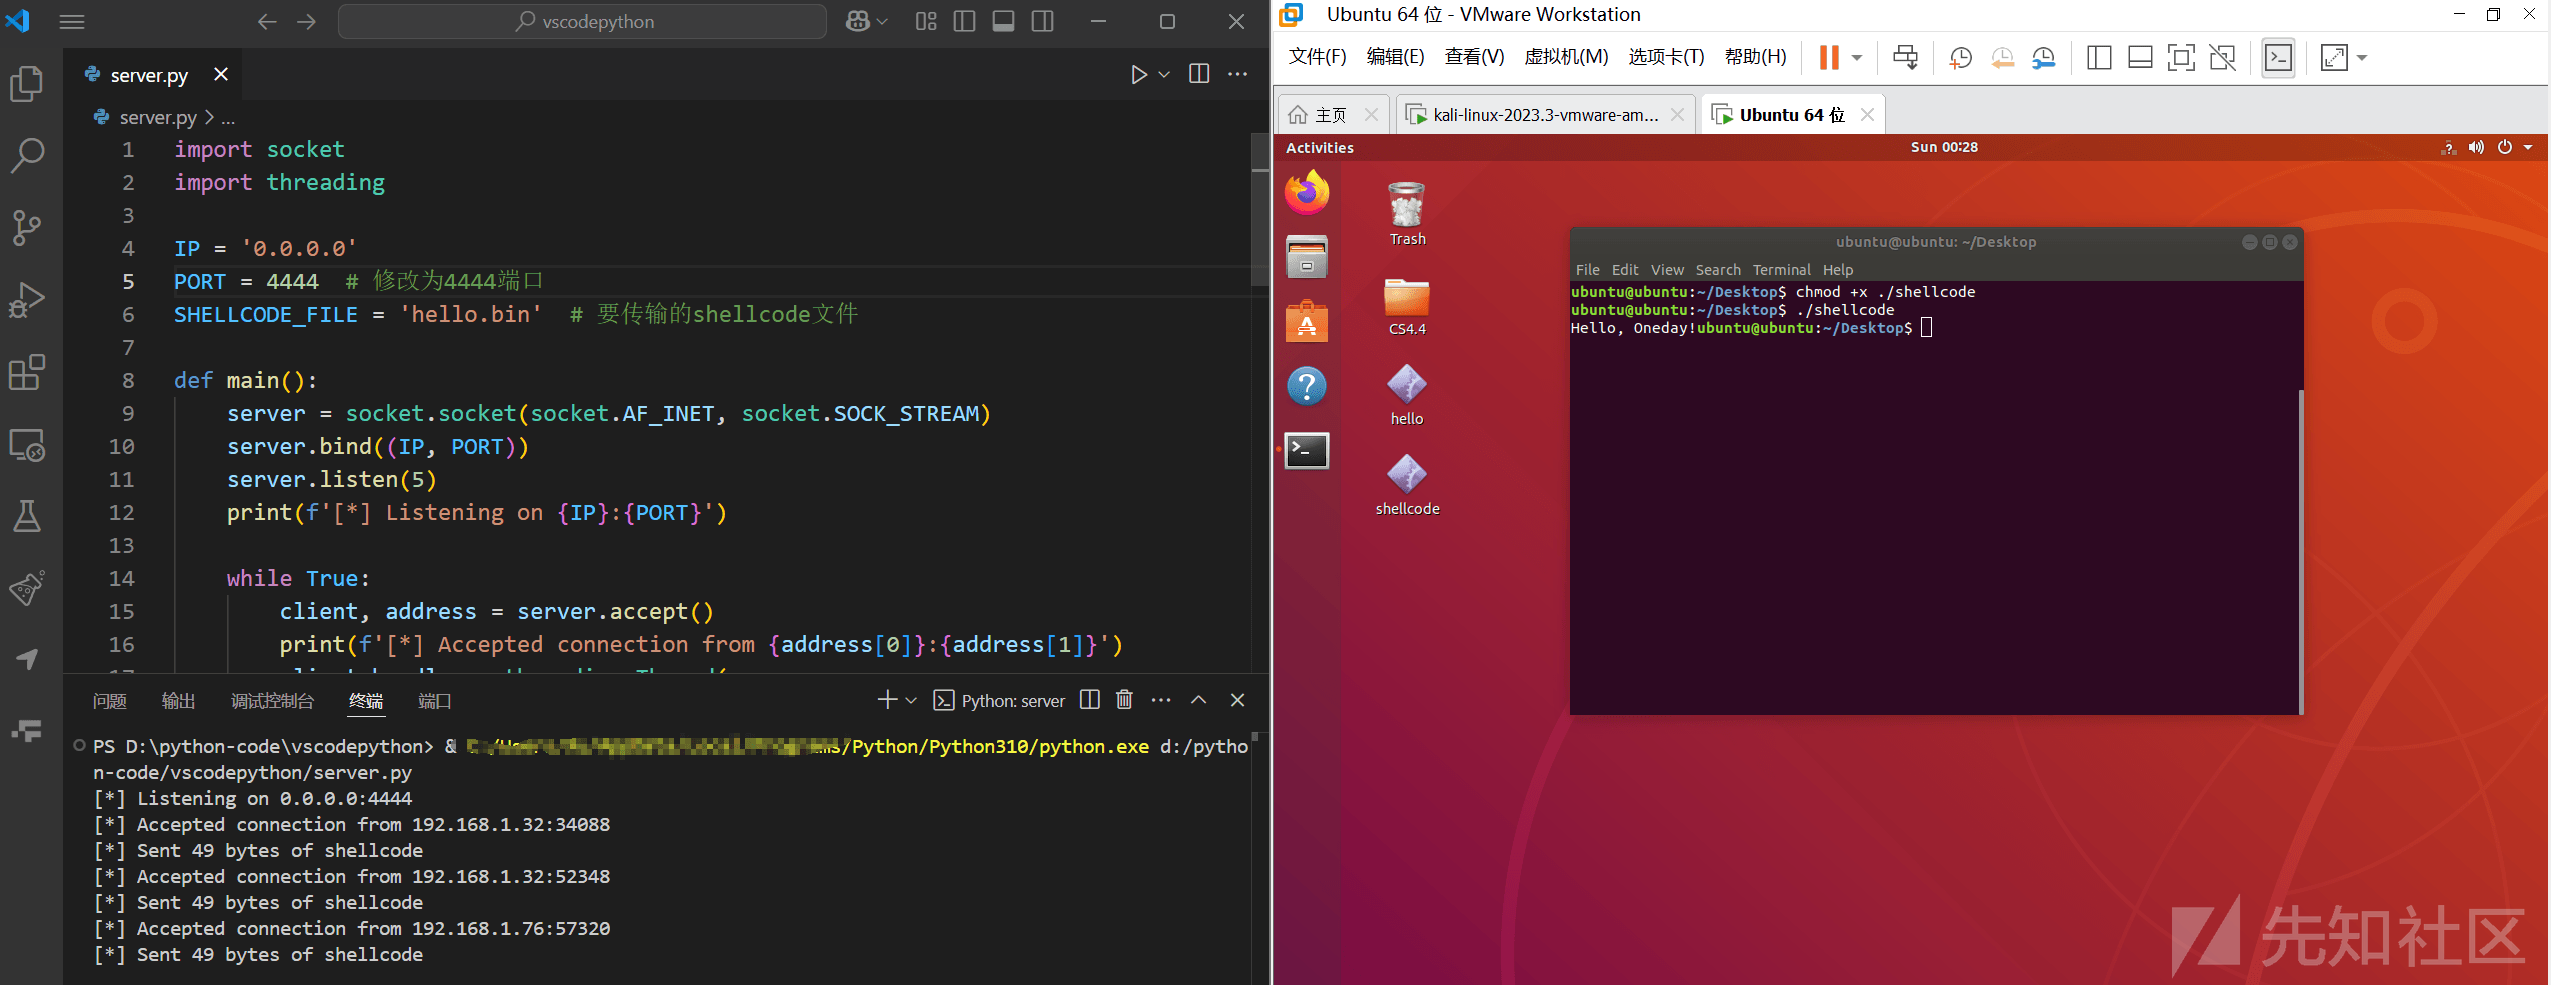Open terminal panel more actions ellipsis
2551x985 pixels.
[x=1161, y=700]
